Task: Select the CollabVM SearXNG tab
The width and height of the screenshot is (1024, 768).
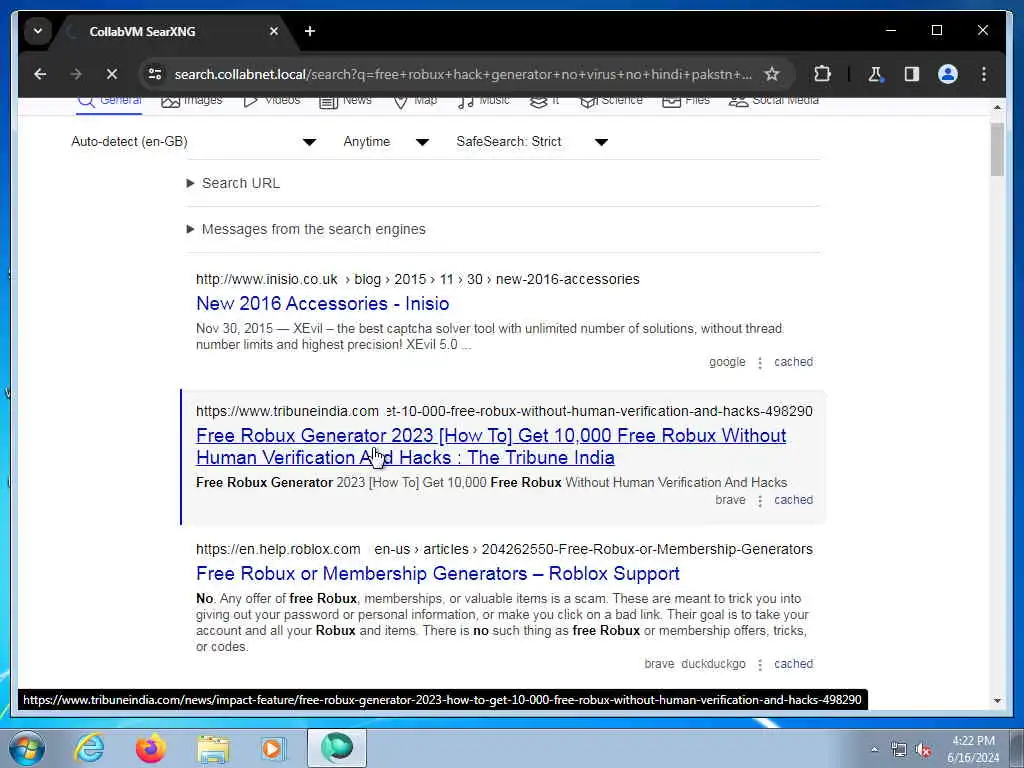Action: tap(142, 31)
